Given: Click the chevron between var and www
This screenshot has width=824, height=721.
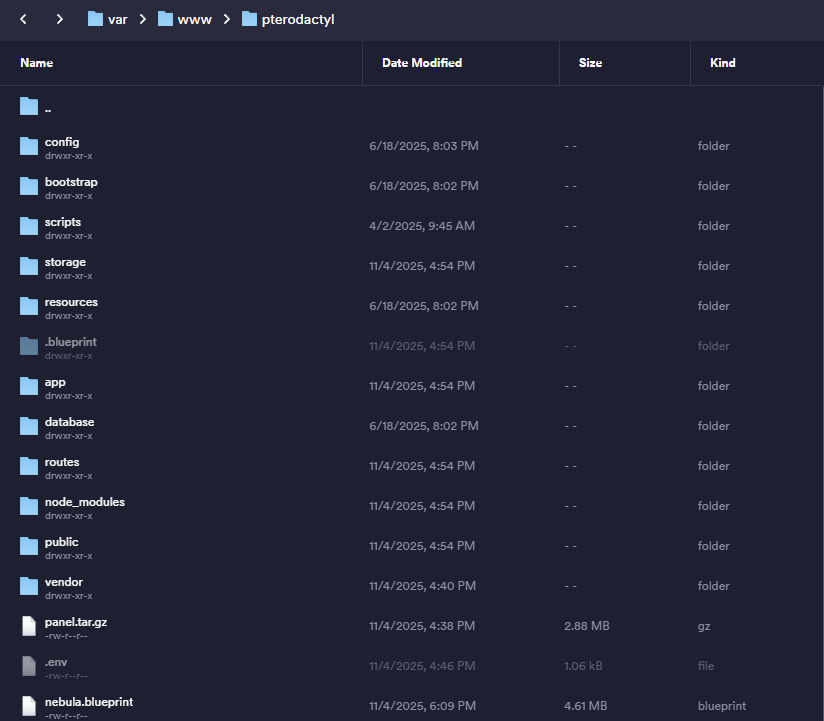Looking at the screenshot, I should [x=142, y=19].
